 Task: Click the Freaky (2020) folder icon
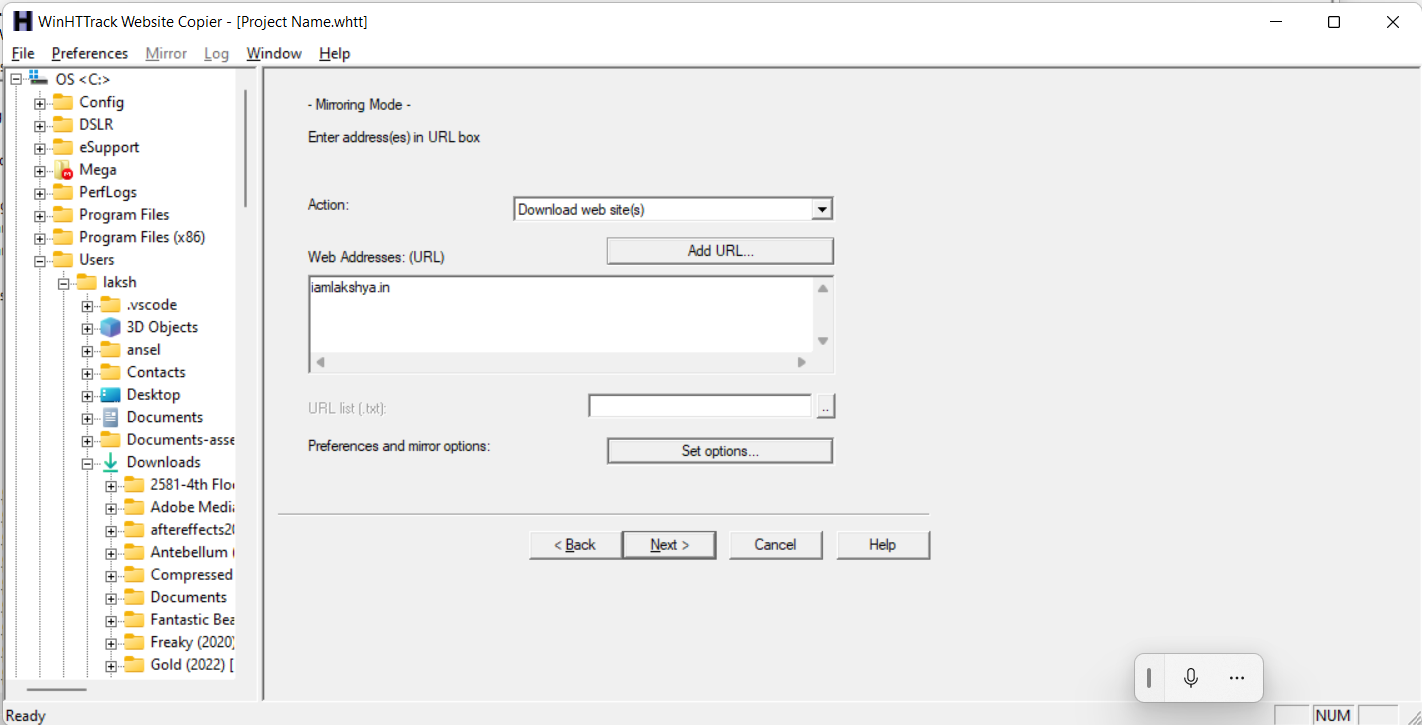(134, 642)
